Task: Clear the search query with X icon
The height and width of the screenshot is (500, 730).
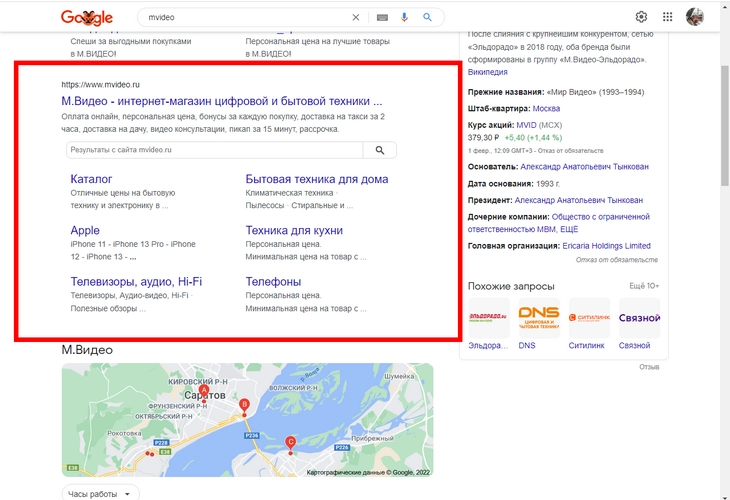Action: [356, 17]
